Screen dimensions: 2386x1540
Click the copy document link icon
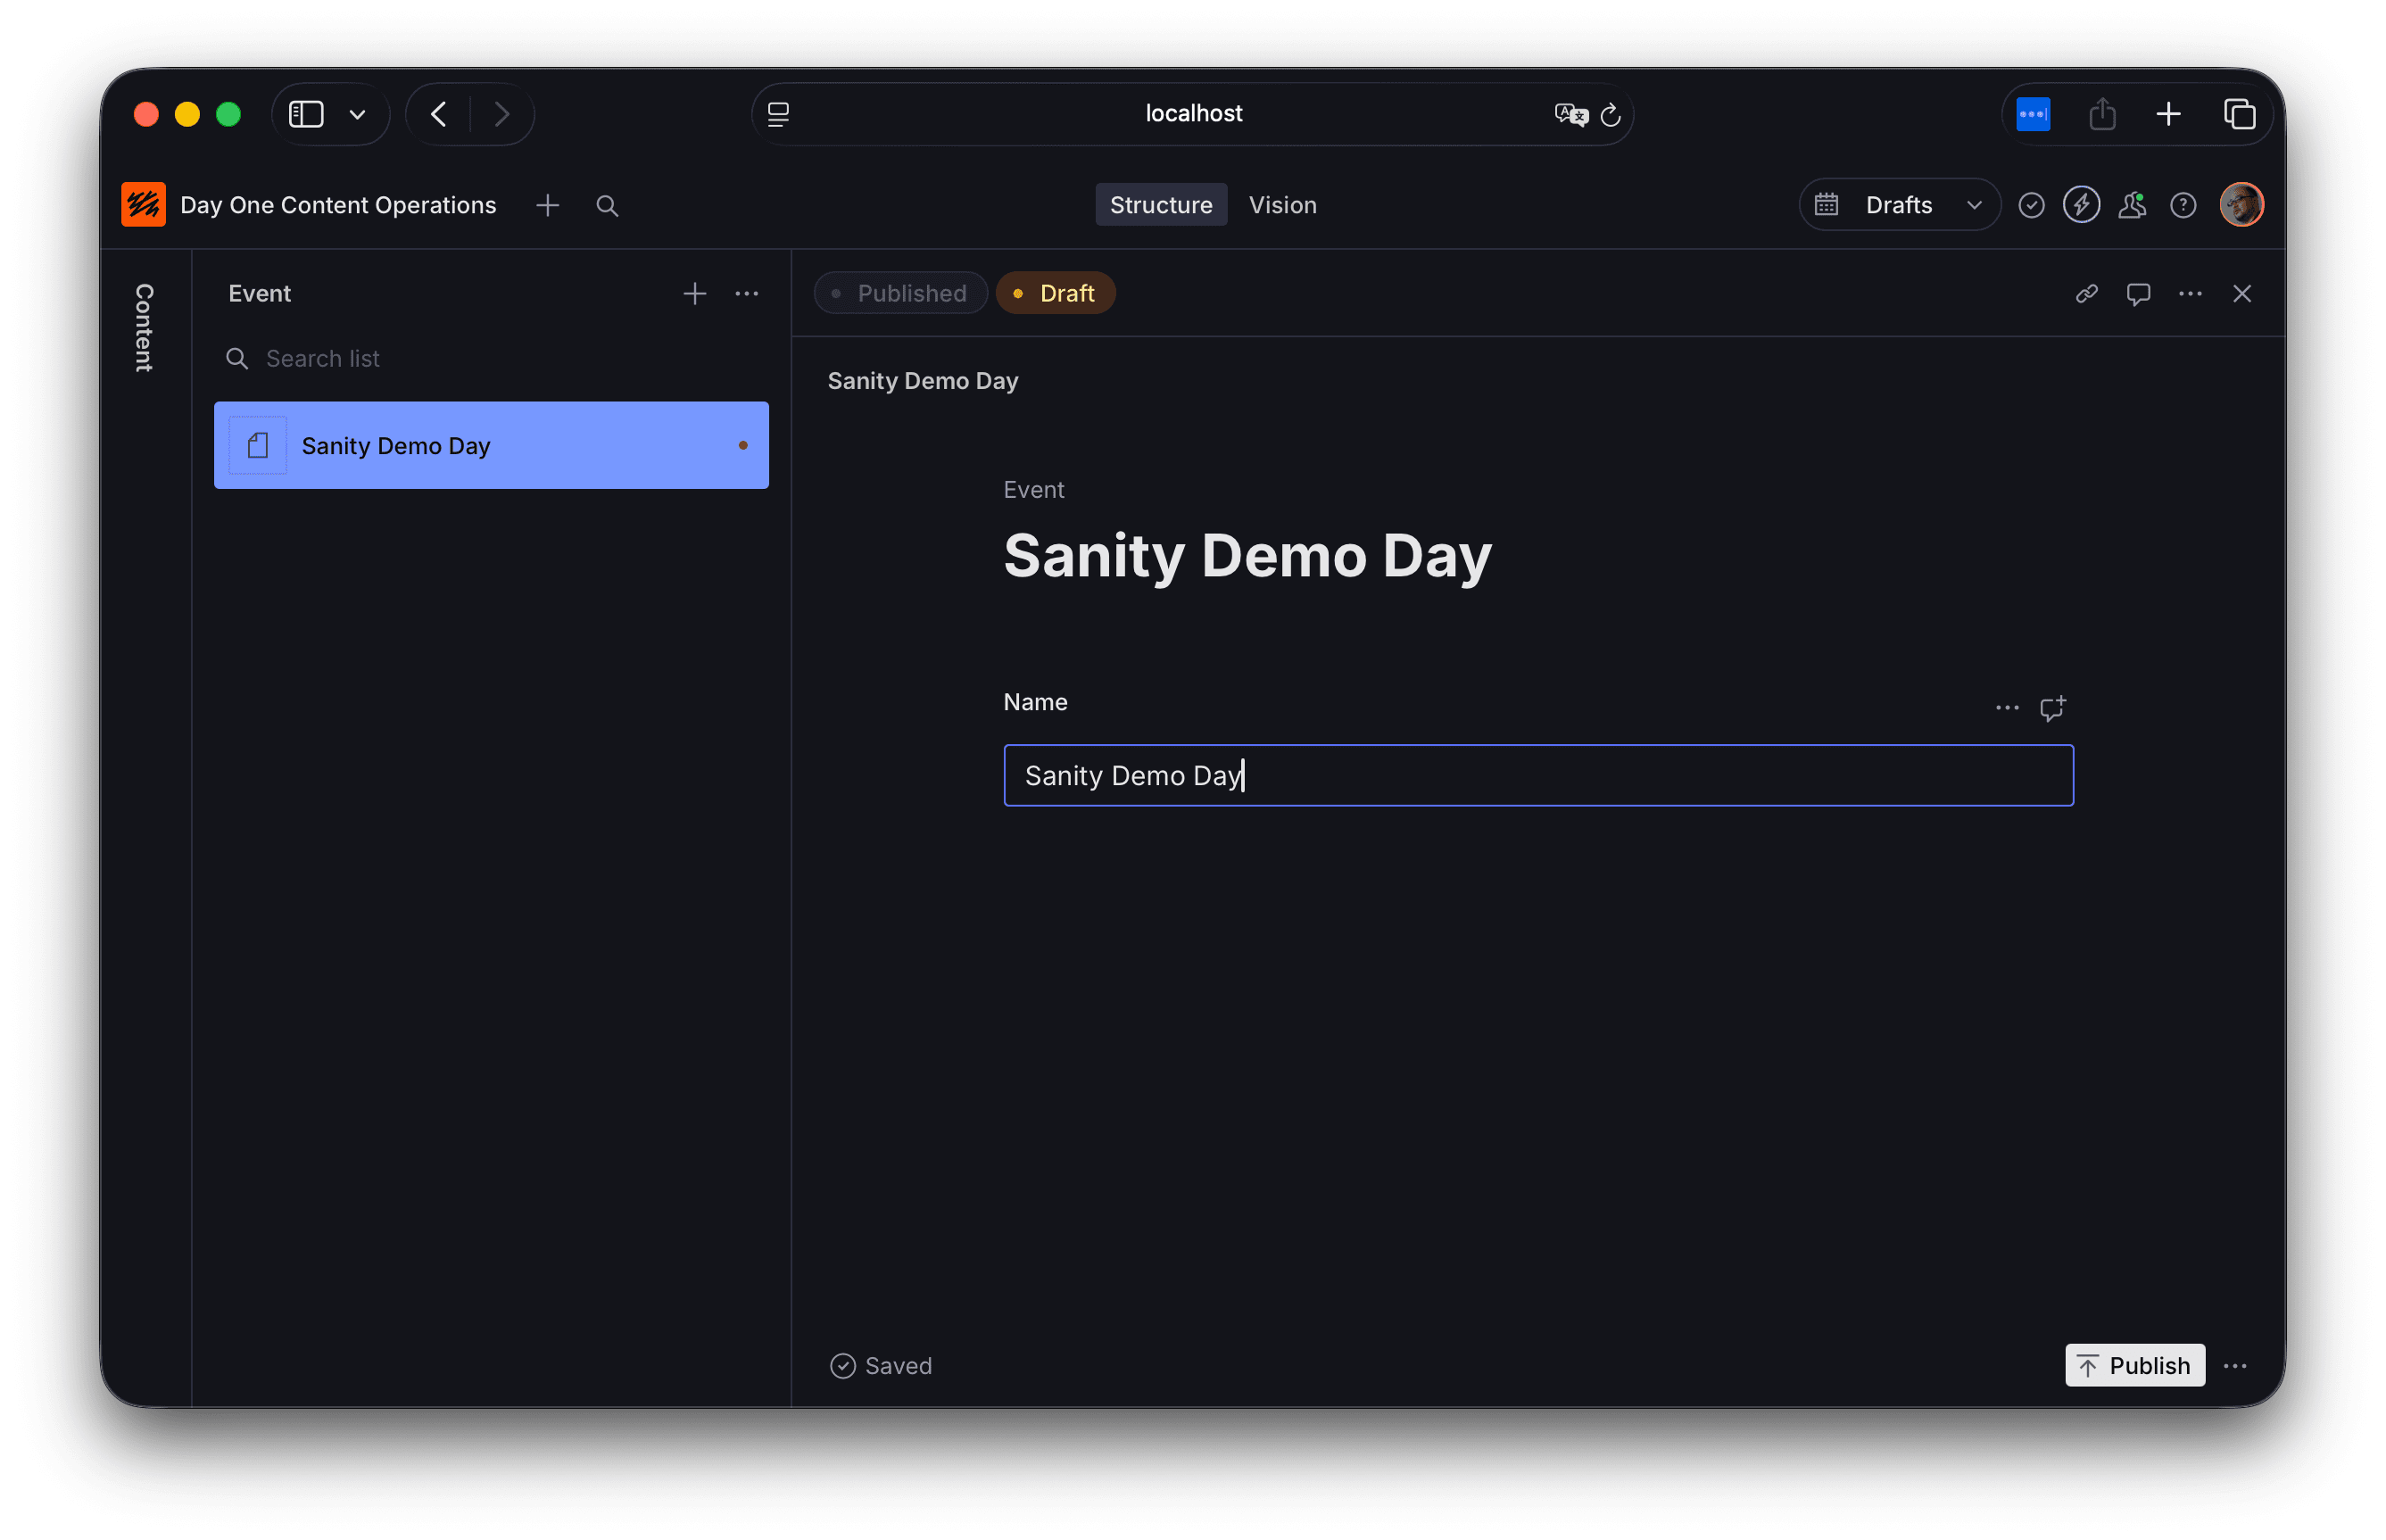click(2086, 294)
